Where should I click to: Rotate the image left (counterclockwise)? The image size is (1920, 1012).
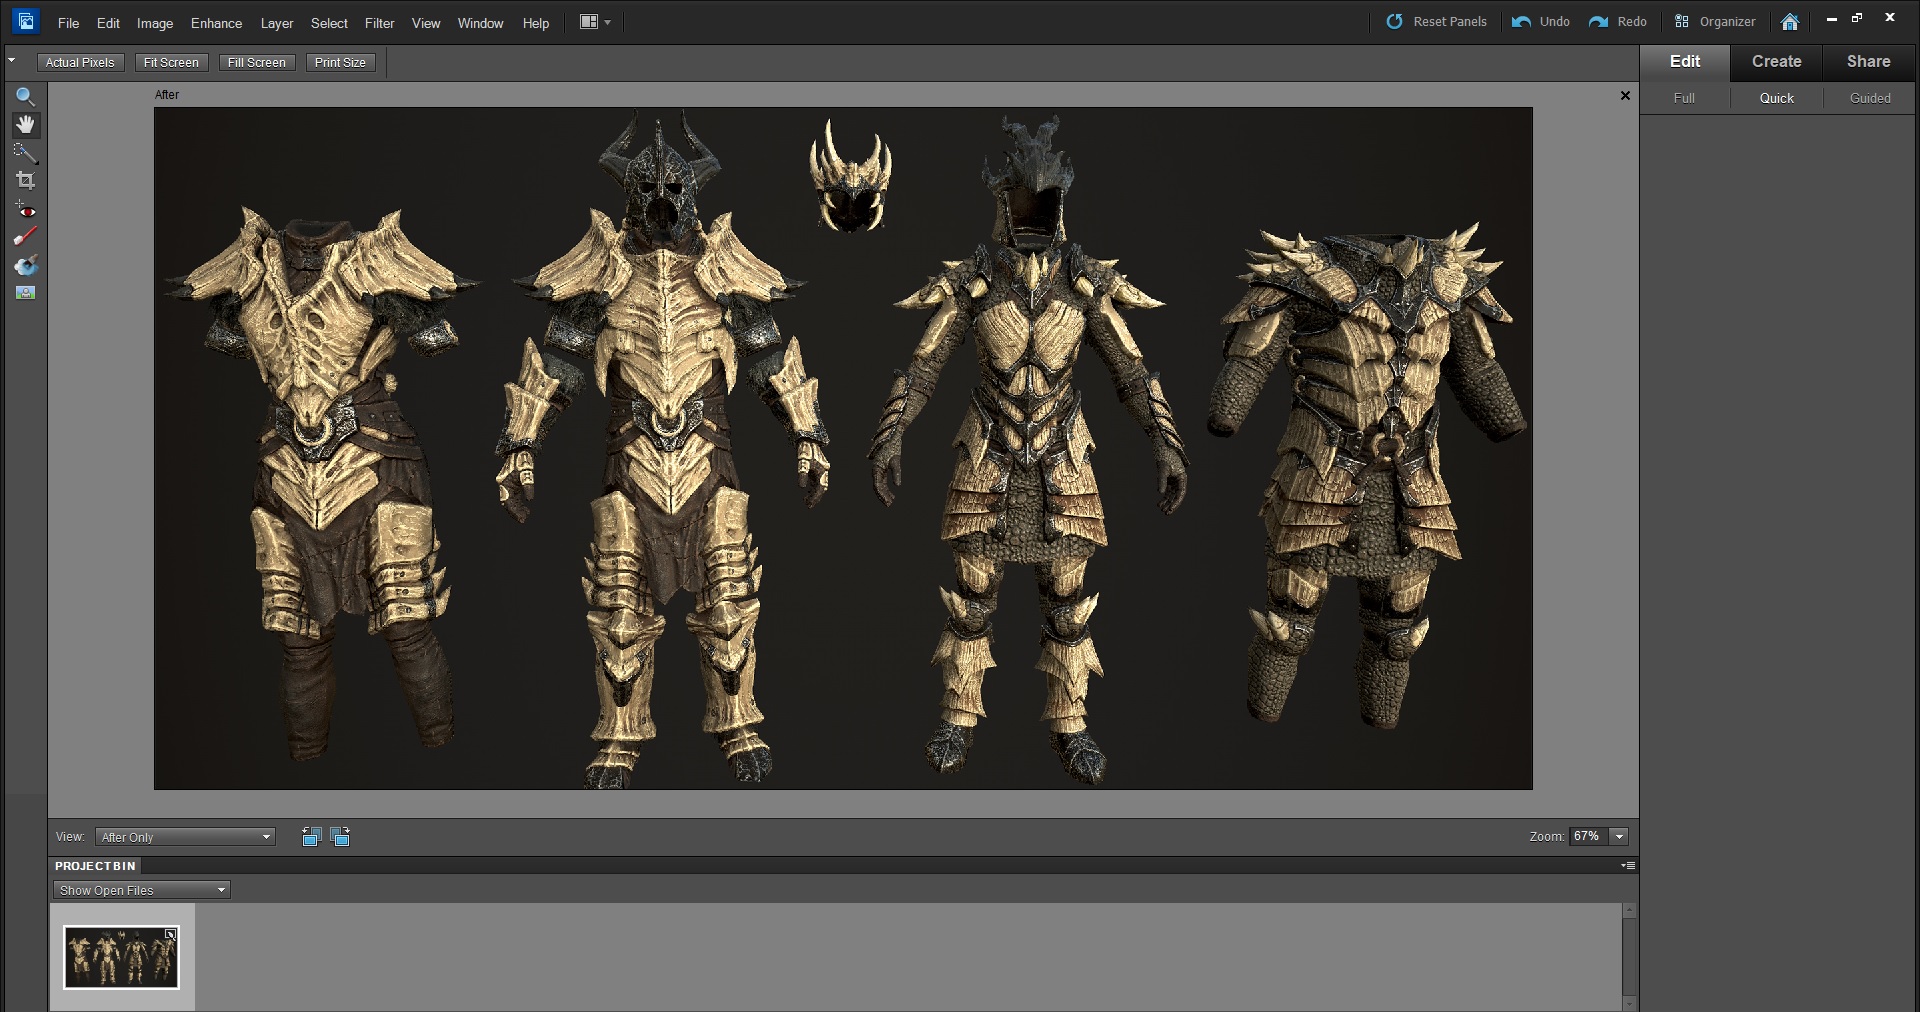[x=311, y=837]
